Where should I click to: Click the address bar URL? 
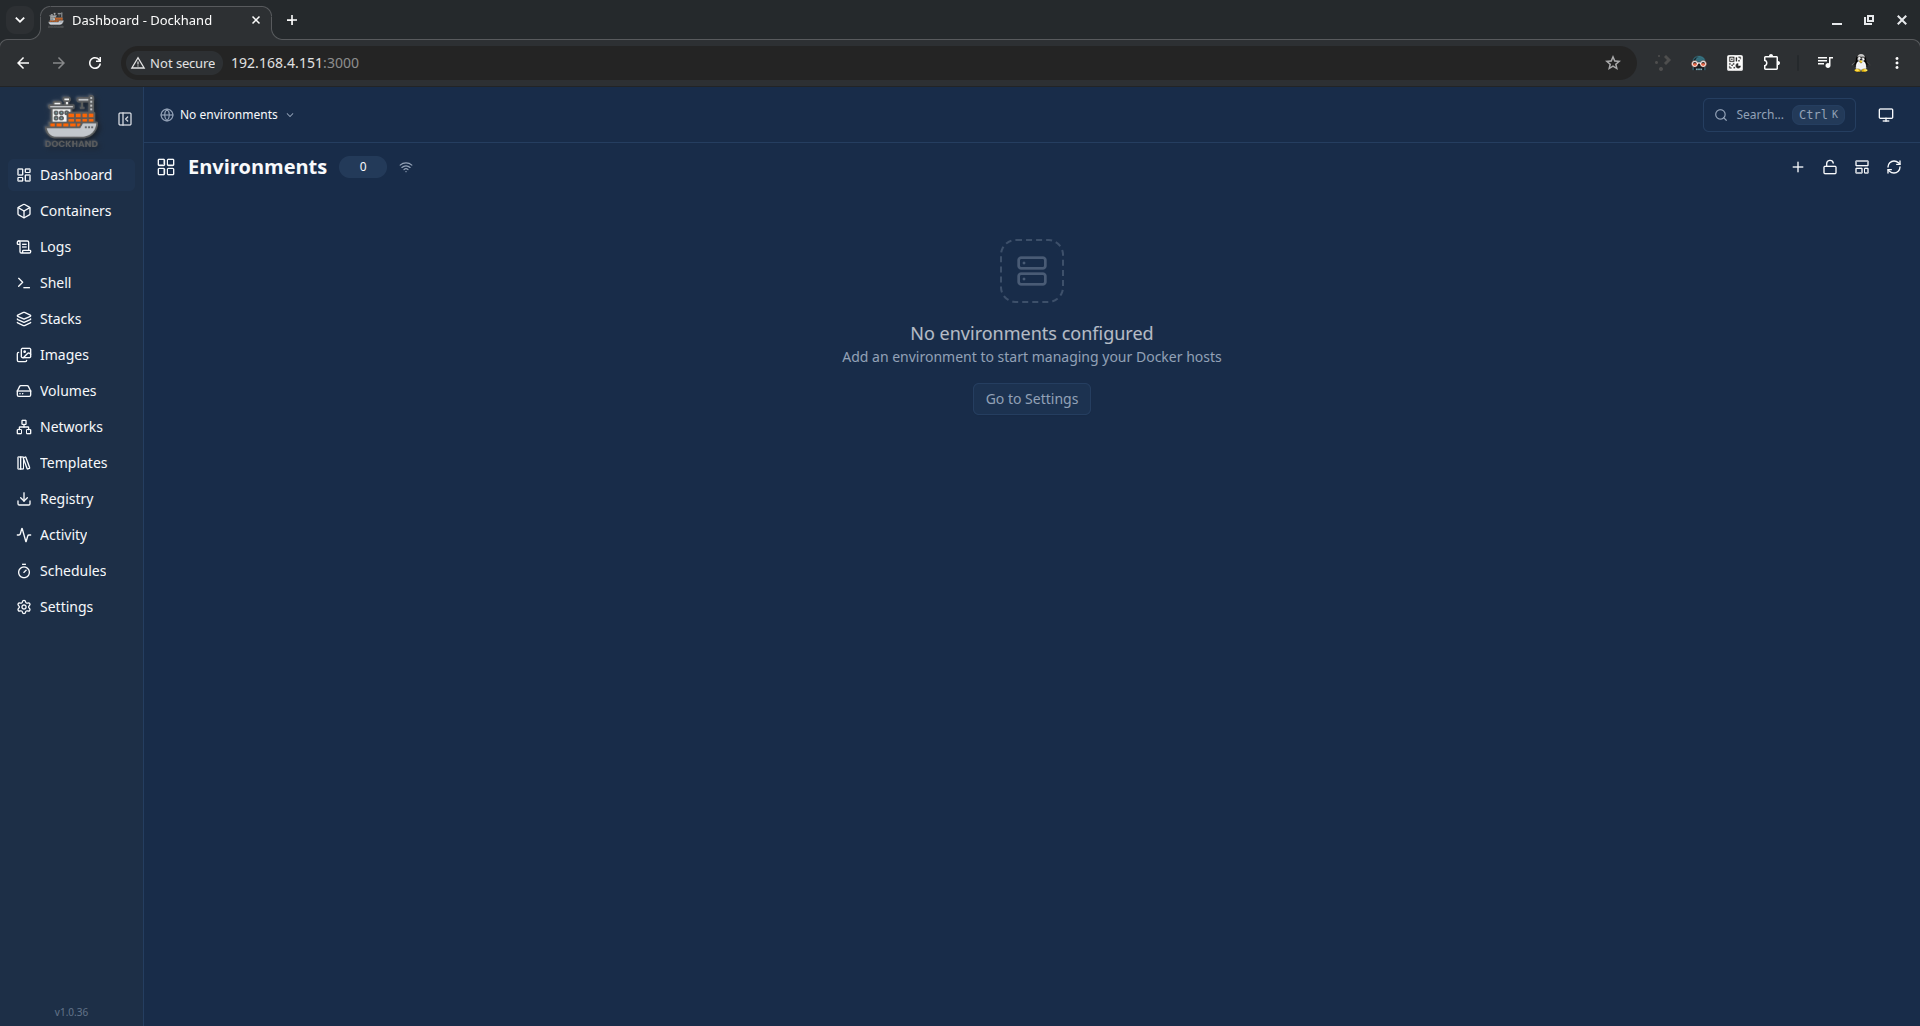[x=295, y=63]
